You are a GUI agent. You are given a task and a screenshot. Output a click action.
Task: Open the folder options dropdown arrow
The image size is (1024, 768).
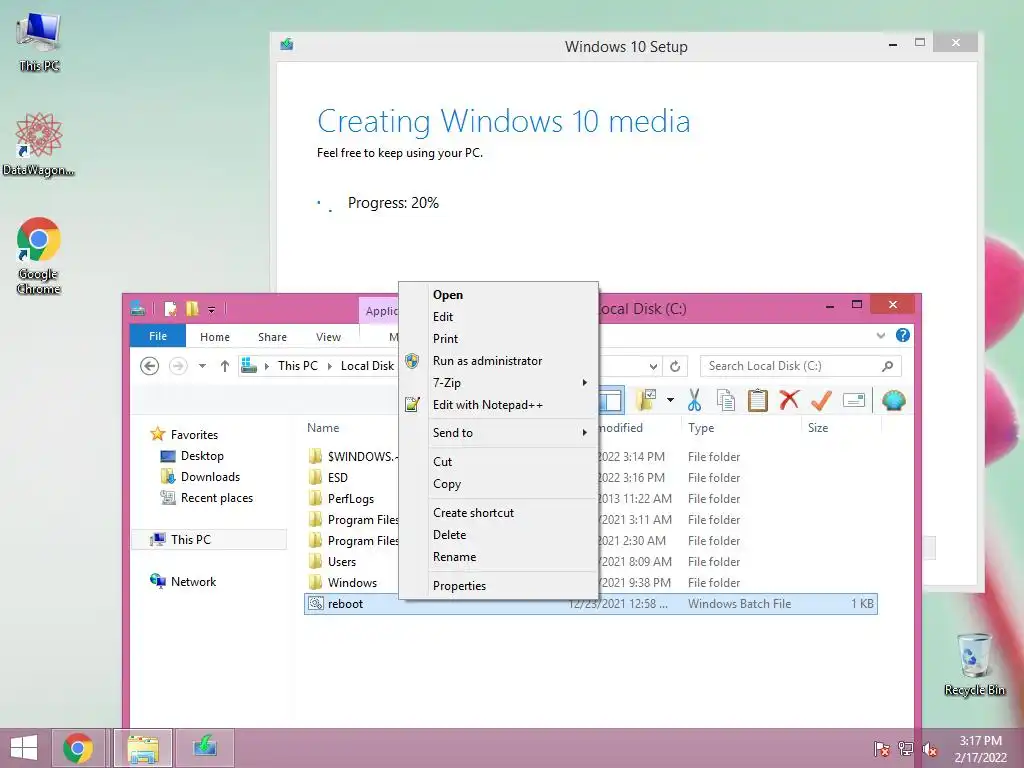click(670, 400)
